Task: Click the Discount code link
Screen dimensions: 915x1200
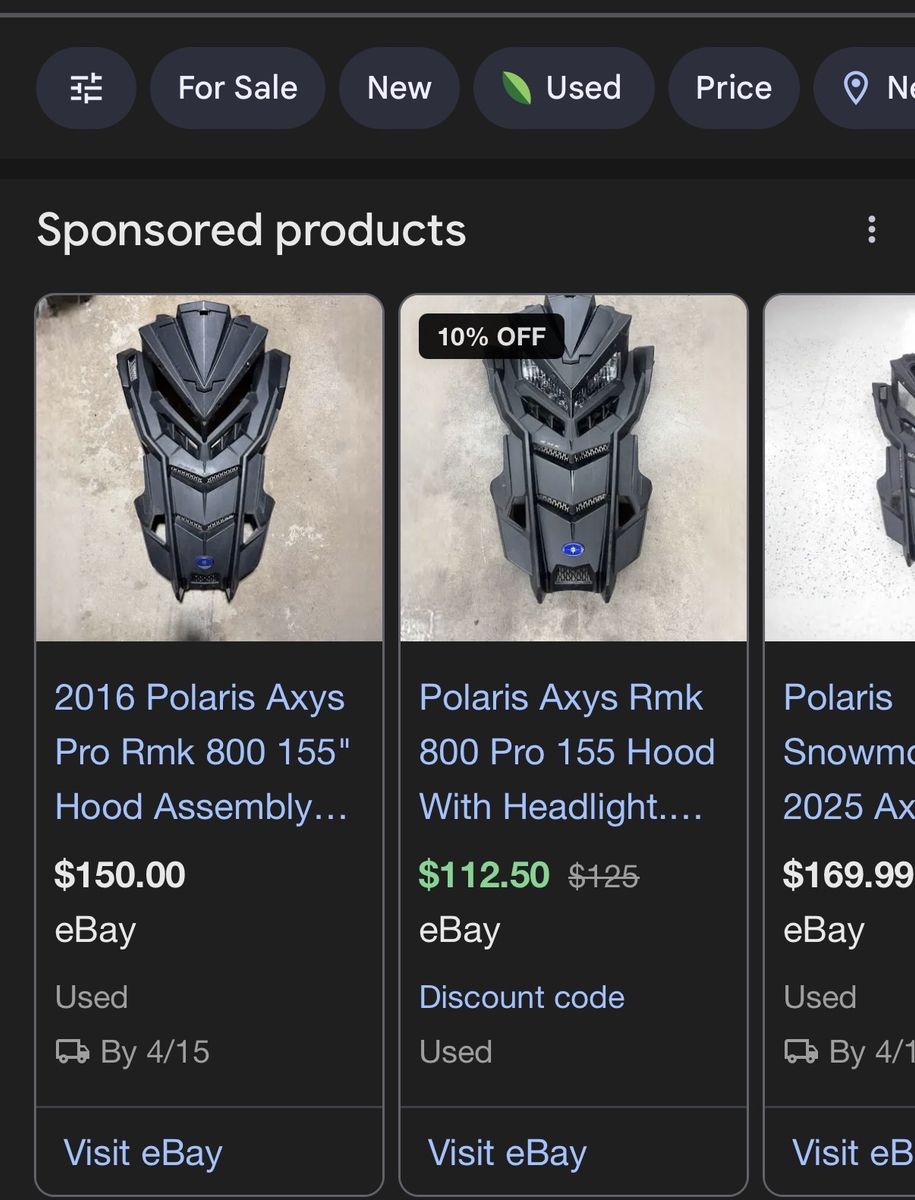Action: [x=521, y=997]
